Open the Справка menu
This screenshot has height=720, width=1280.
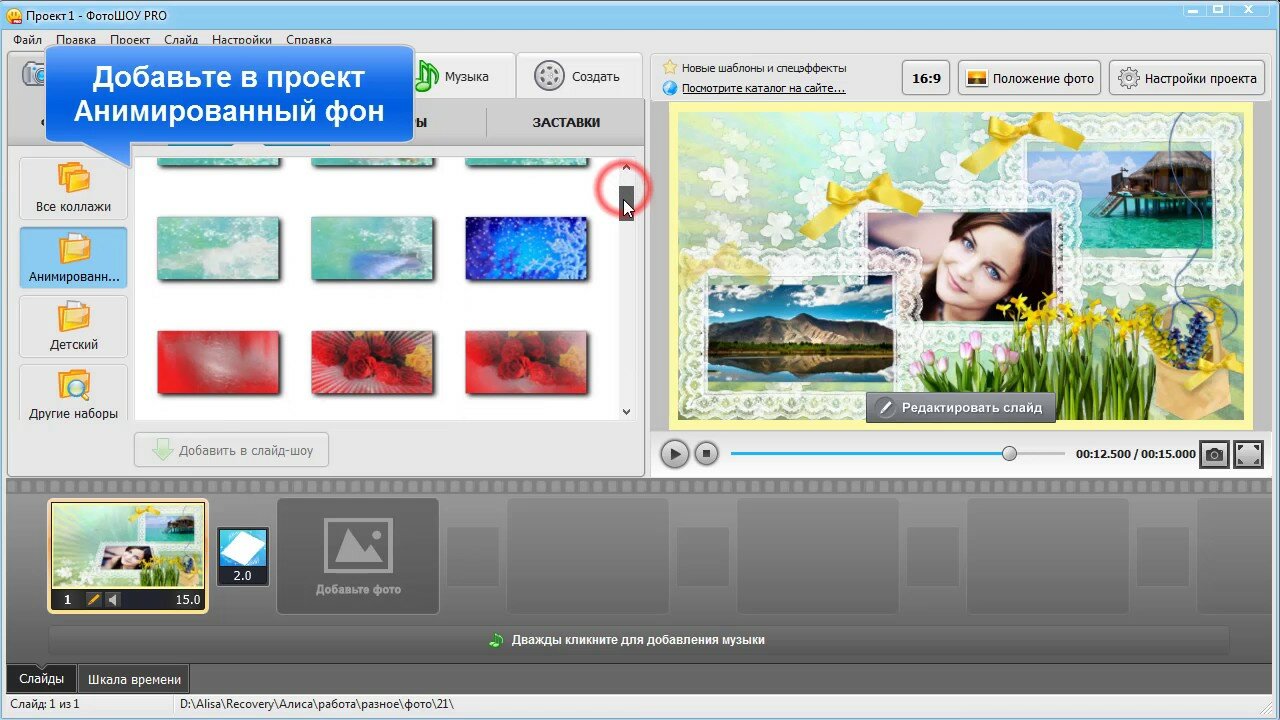(309, 40)
